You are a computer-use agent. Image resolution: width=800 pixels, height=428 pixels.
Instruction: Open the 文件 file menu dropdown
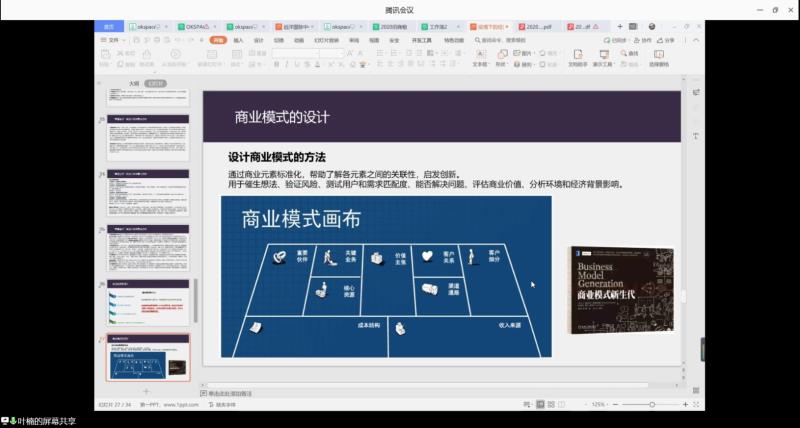(x=112, y=40)
